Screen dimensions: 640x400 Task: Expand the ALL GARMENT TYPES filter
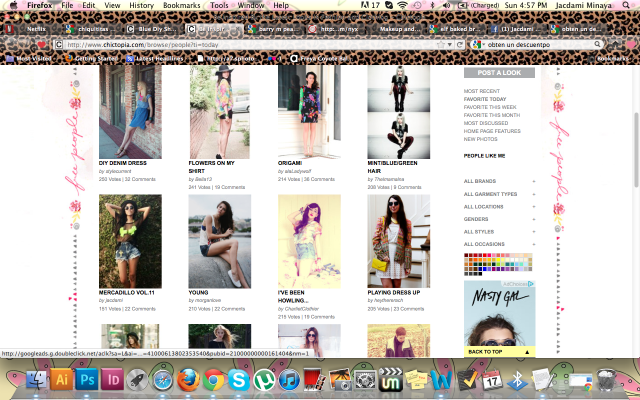(x=499, y=194)
